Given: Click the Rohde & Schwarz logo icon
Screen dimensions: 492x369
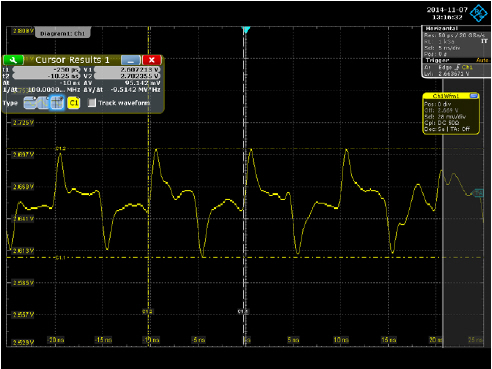Looking at the screenshot, I should 479,13.
